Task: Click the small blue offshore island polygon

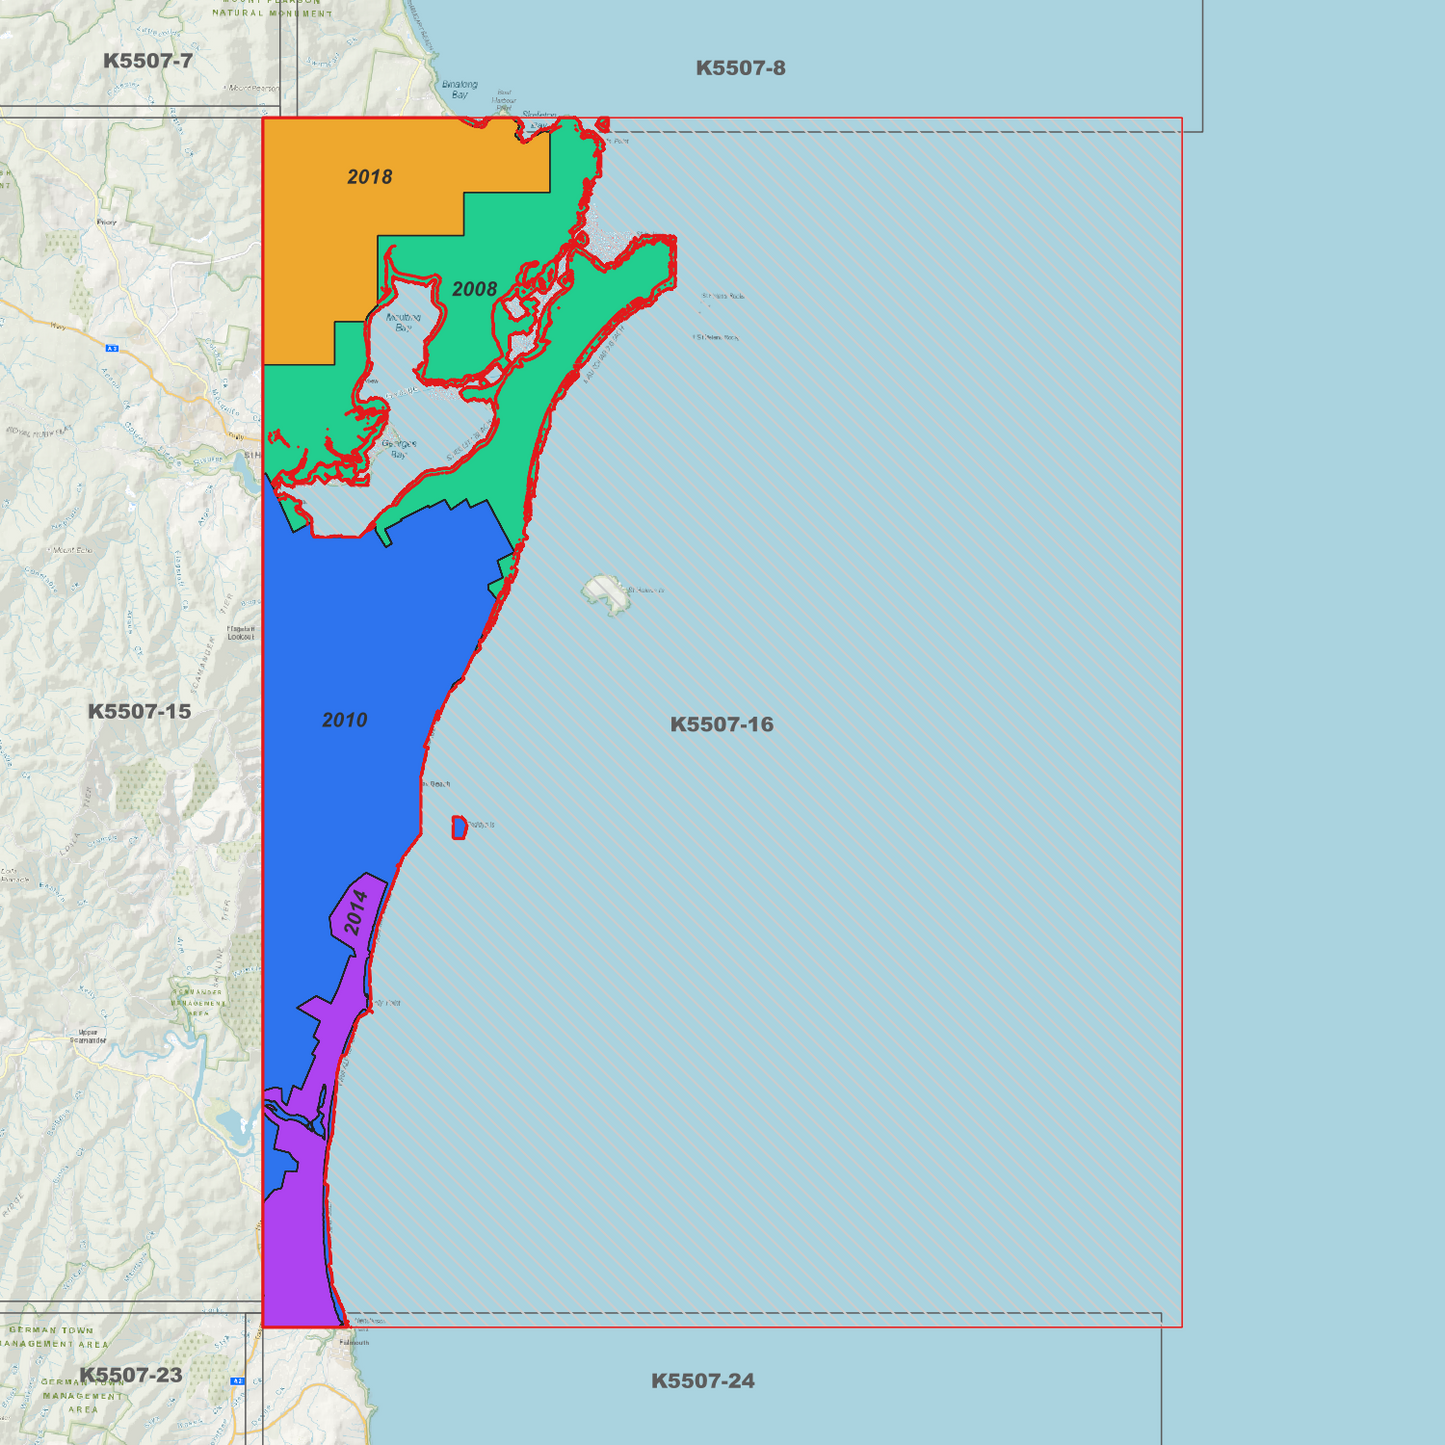Action: 459,827
